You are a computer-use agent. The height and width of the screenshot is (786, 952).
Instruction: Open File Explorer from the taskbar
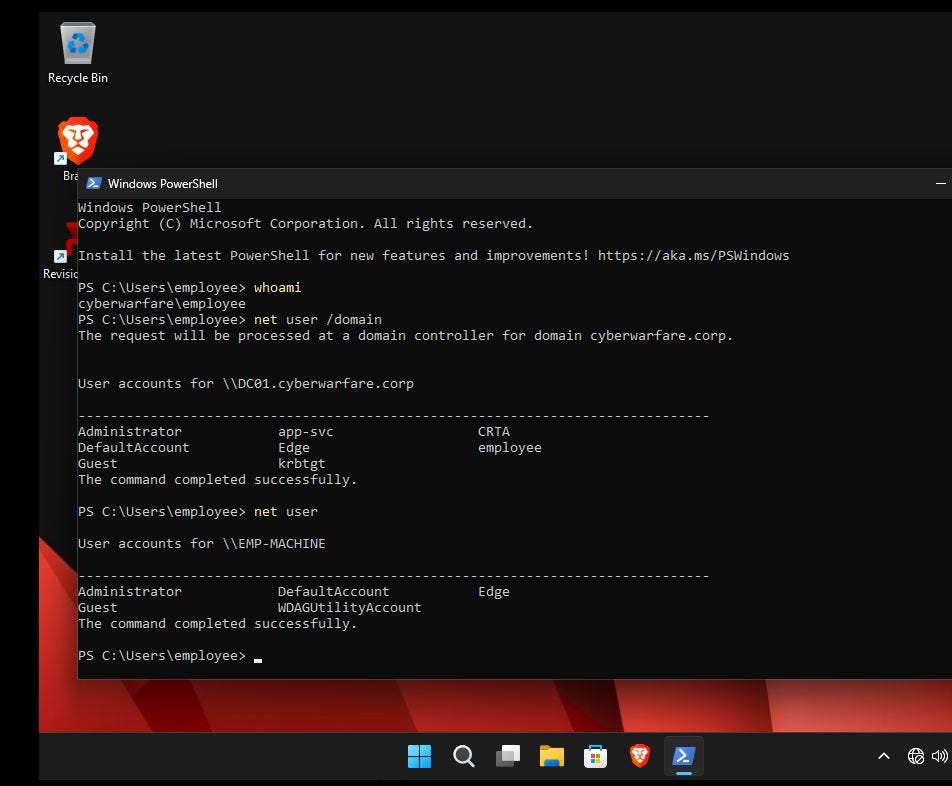[551, 756]
